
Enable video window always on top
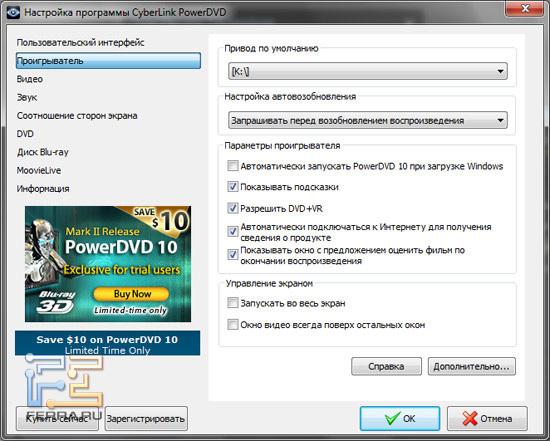coord(233,325)
